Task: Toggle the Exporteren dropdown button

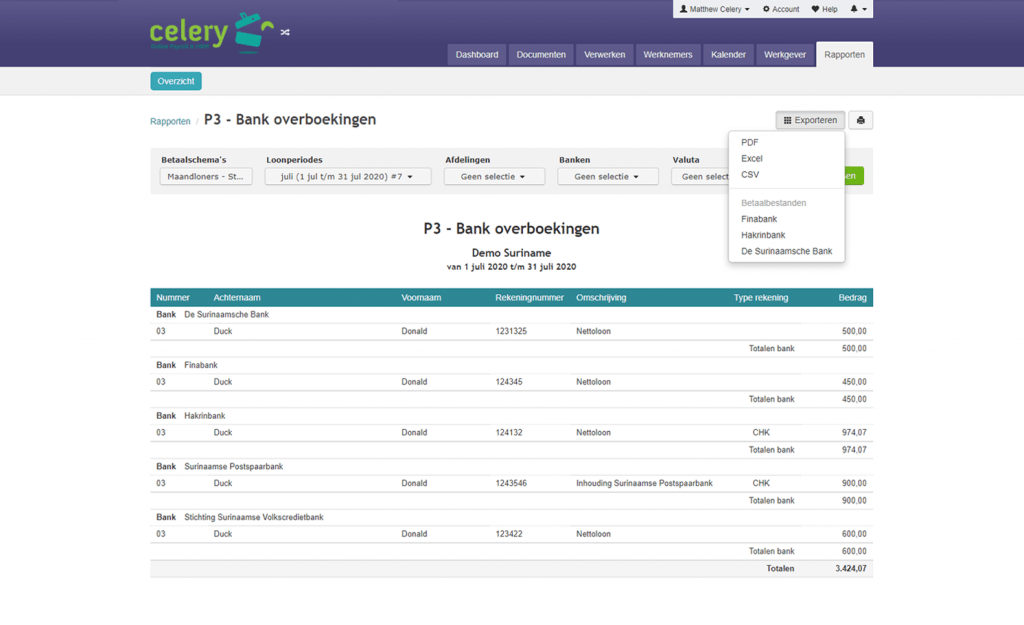Action: click(810, 120)
